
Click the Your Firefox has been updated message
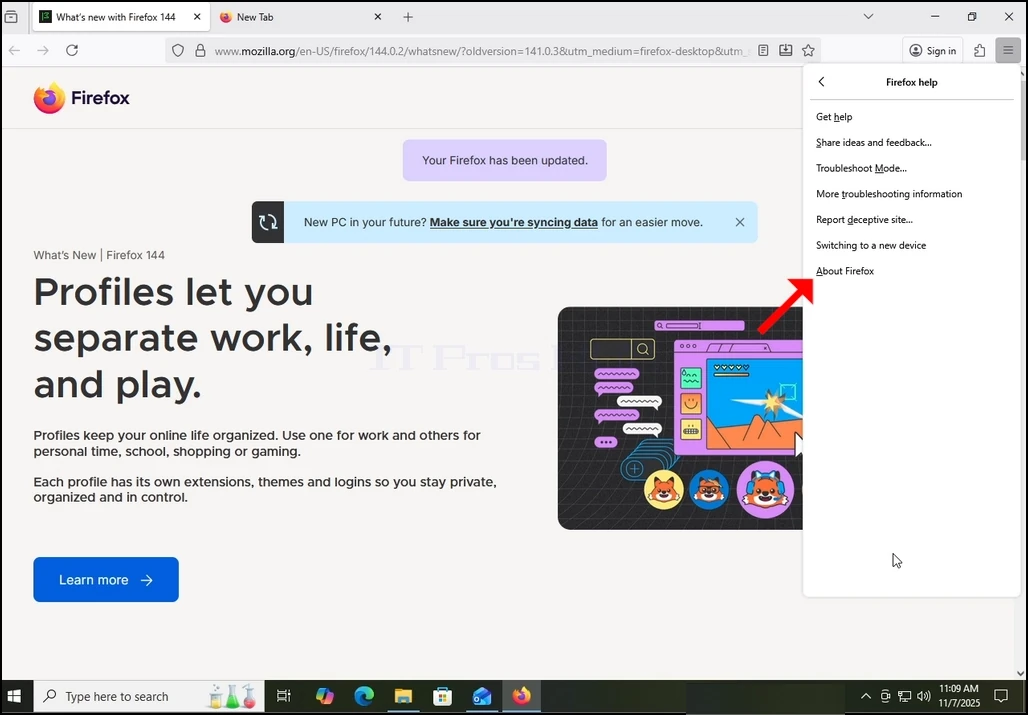505,160
